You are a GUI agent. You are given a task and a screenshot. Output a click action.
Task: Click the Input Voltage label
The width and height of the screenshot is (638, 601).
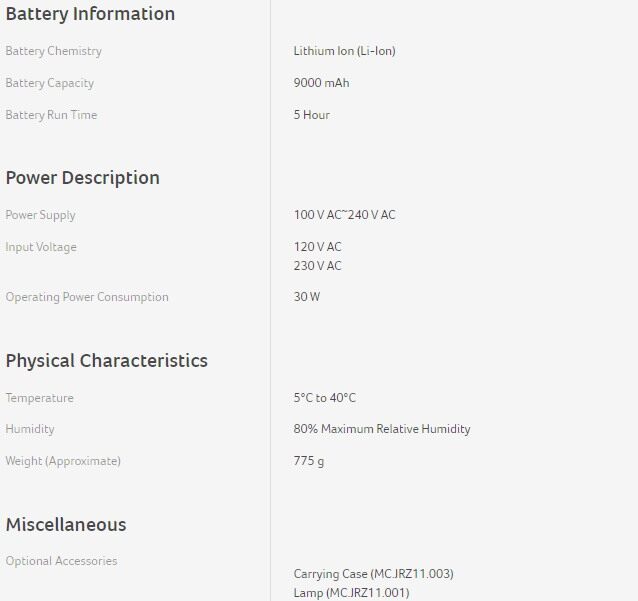pos(41,247)
